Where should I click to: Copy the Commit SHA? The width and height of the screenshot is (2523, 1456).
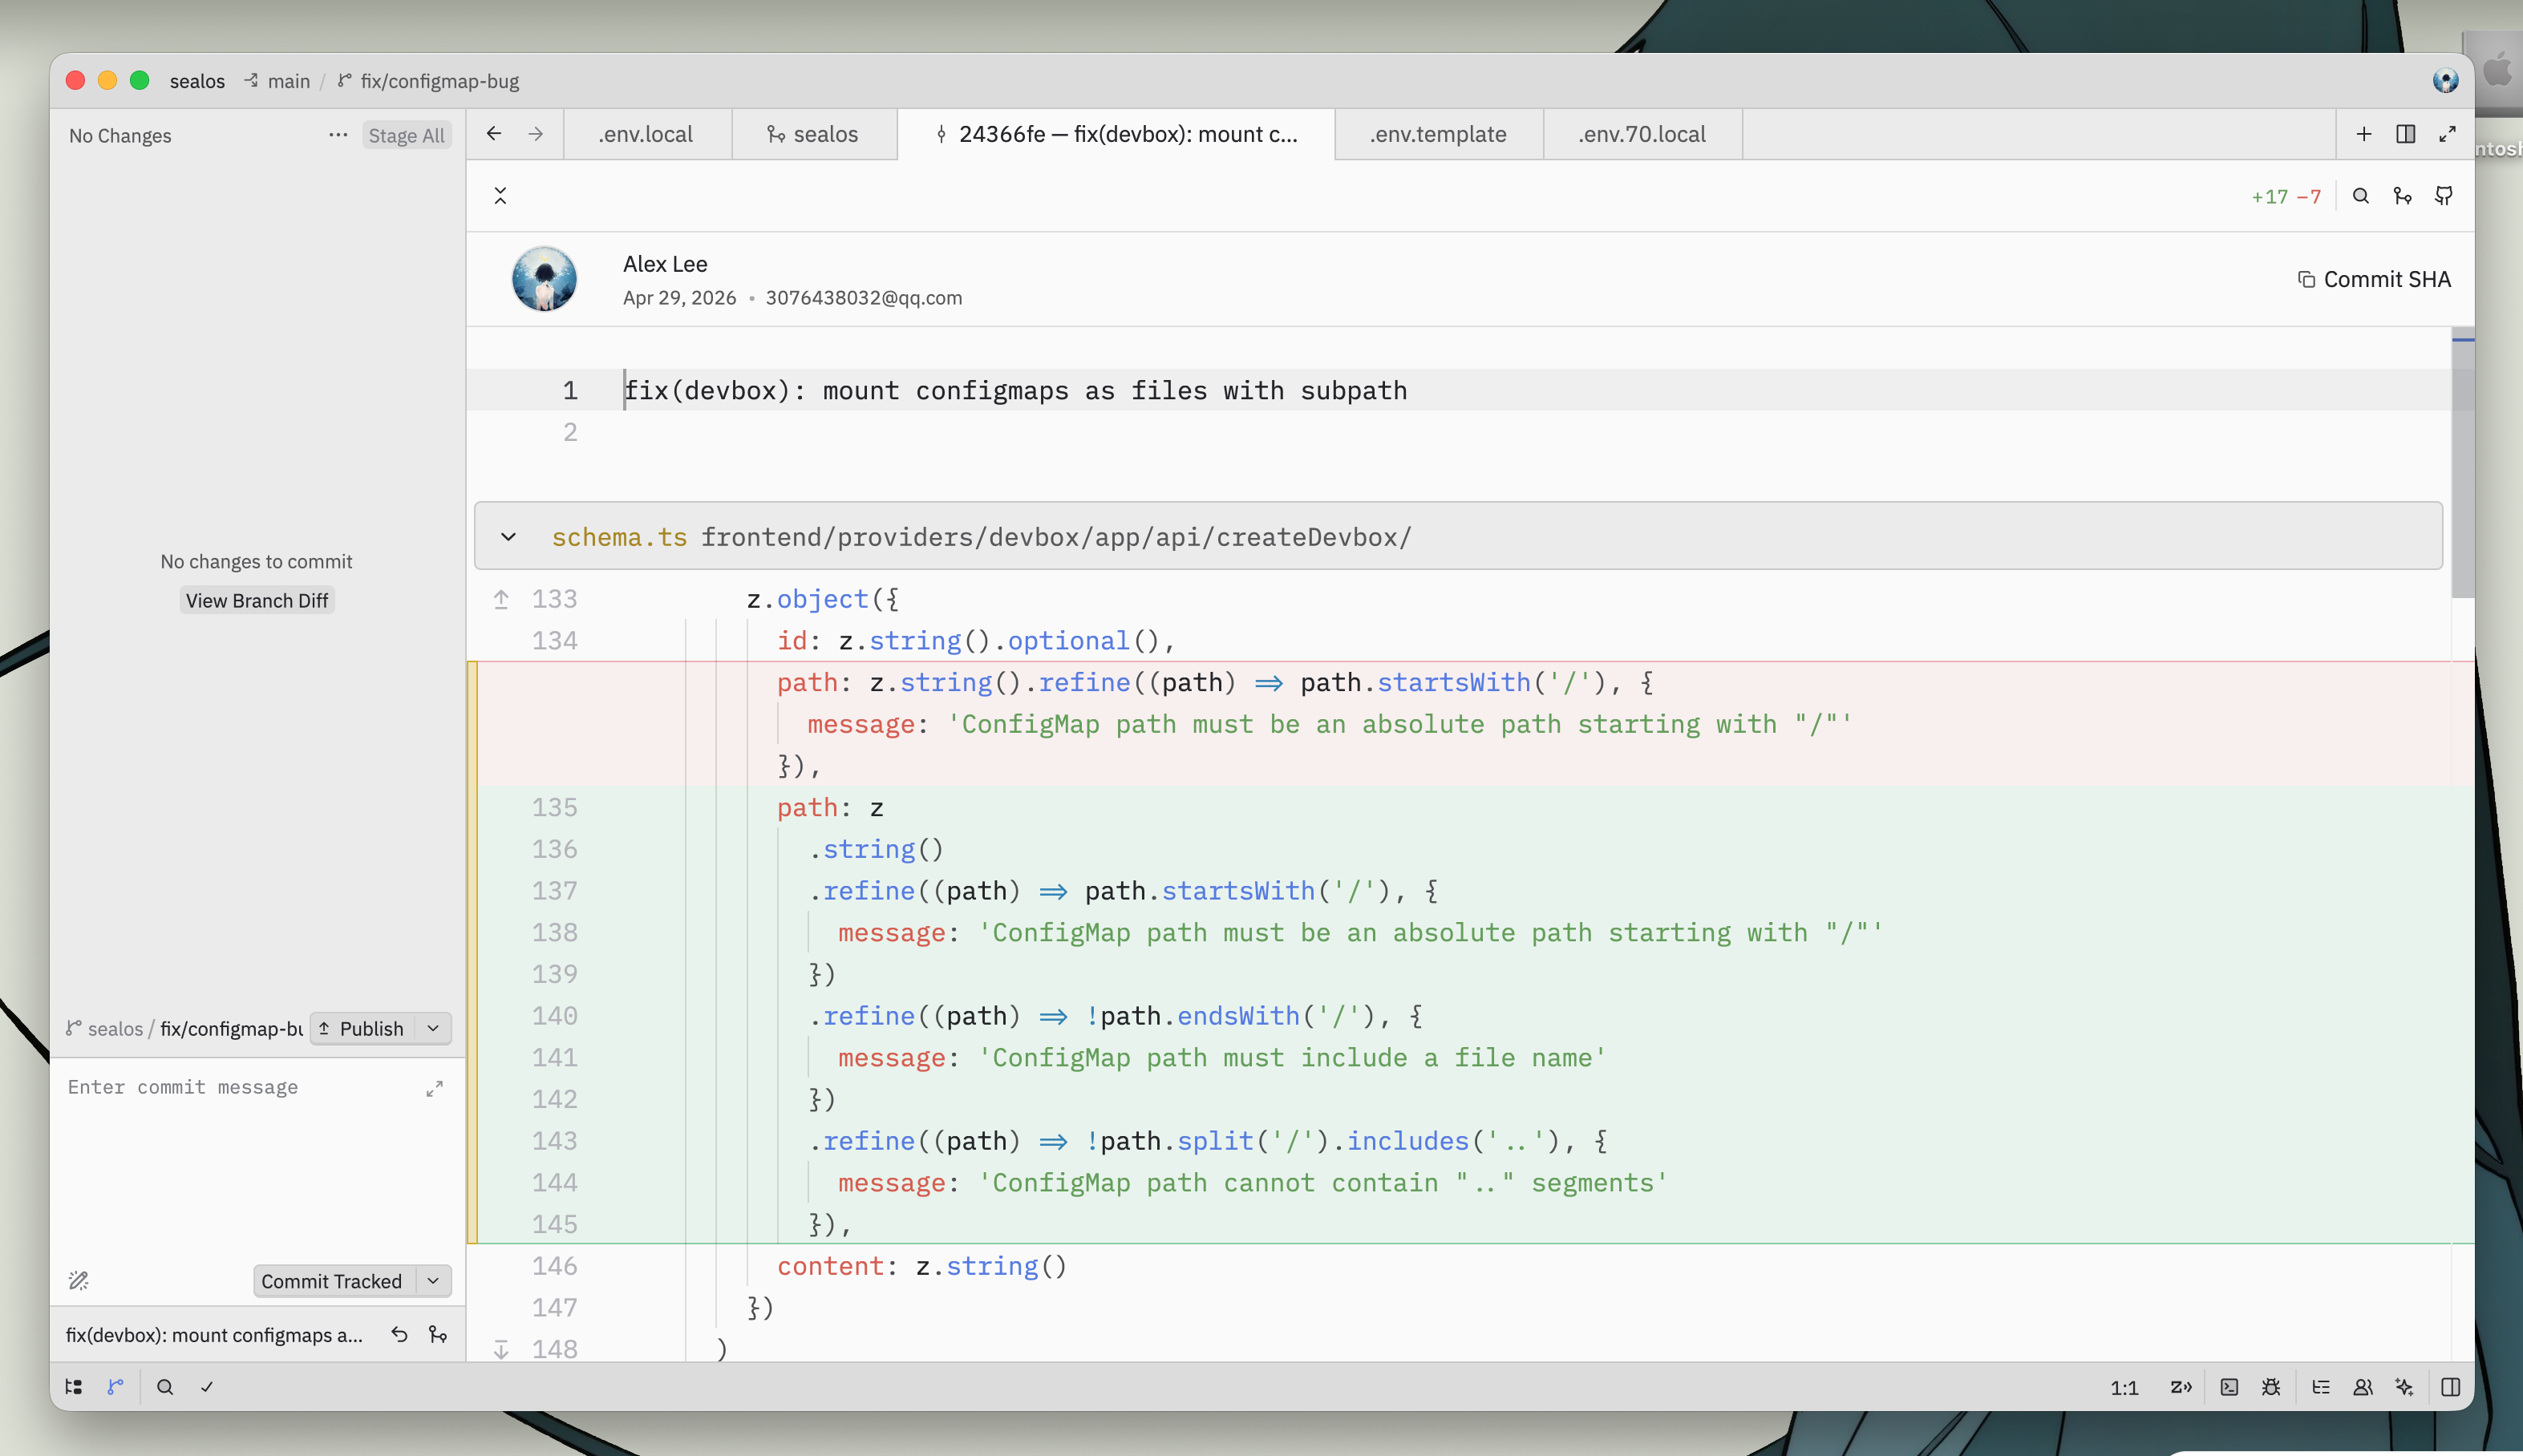click(x=2374, y=279)
